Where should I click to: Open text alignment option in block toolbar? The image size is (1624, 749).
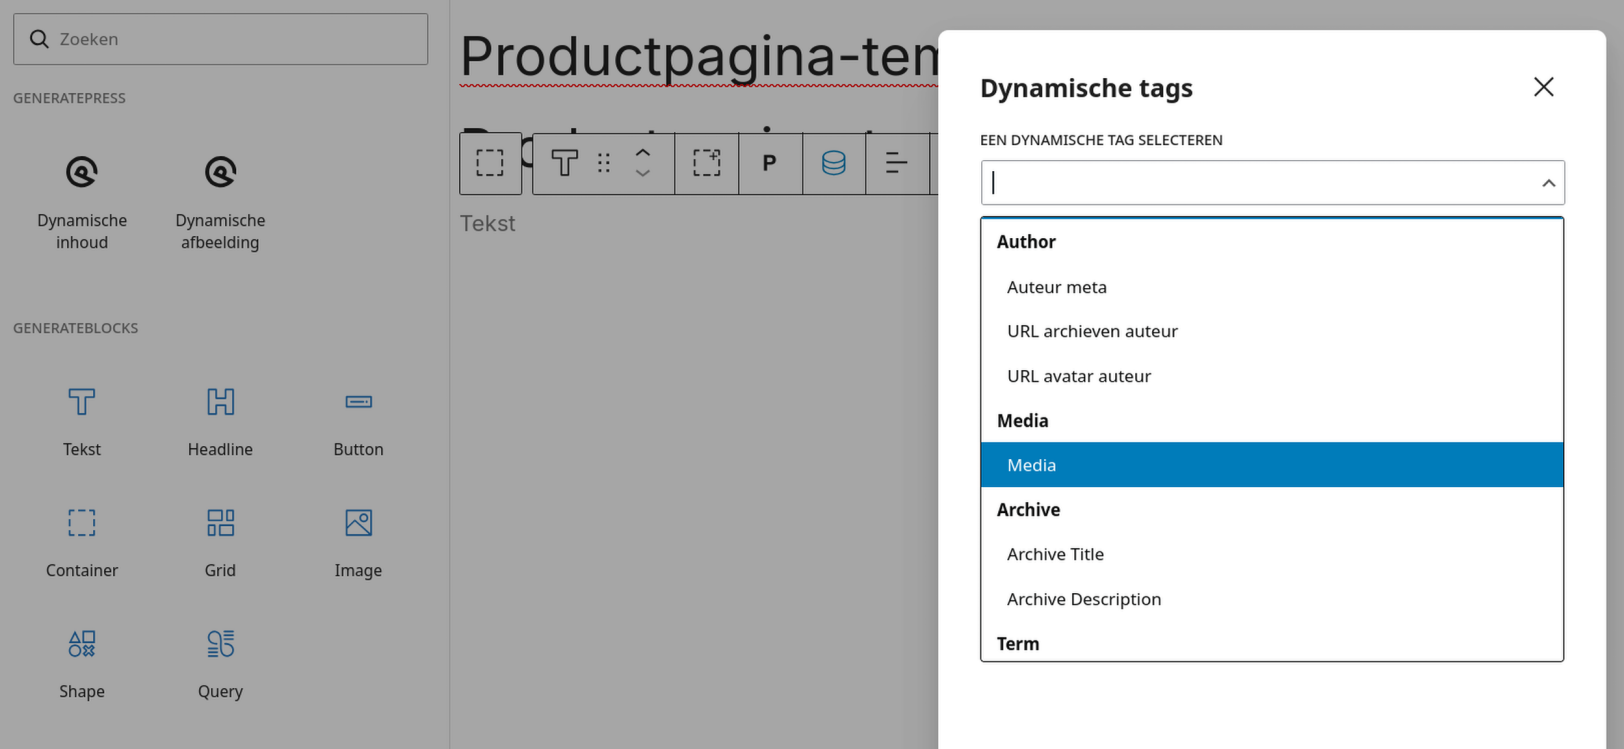(897, 163)
